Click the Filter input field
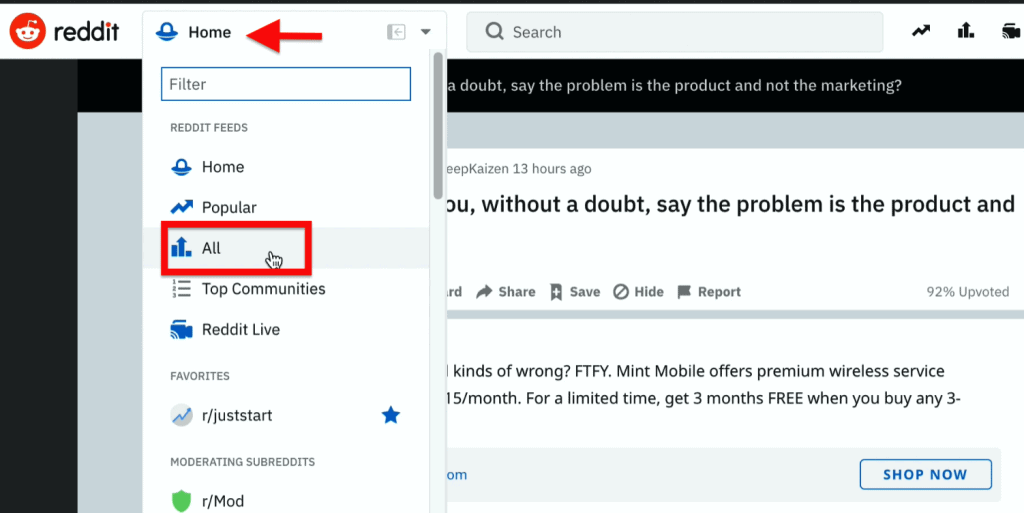 click(x=286, y=84)
